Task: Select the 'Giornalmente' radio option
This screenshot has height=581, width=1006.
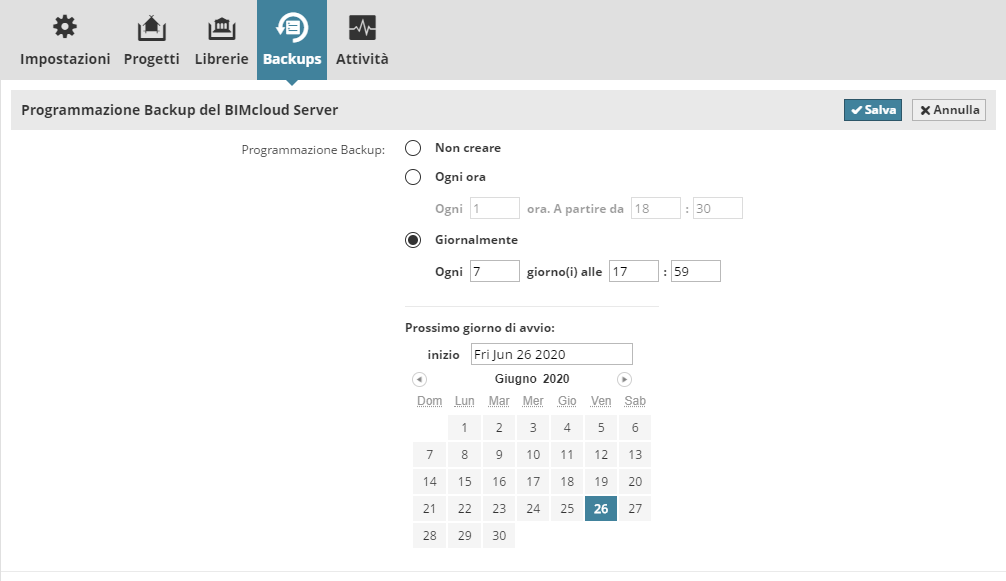Action: click(413, 240)
